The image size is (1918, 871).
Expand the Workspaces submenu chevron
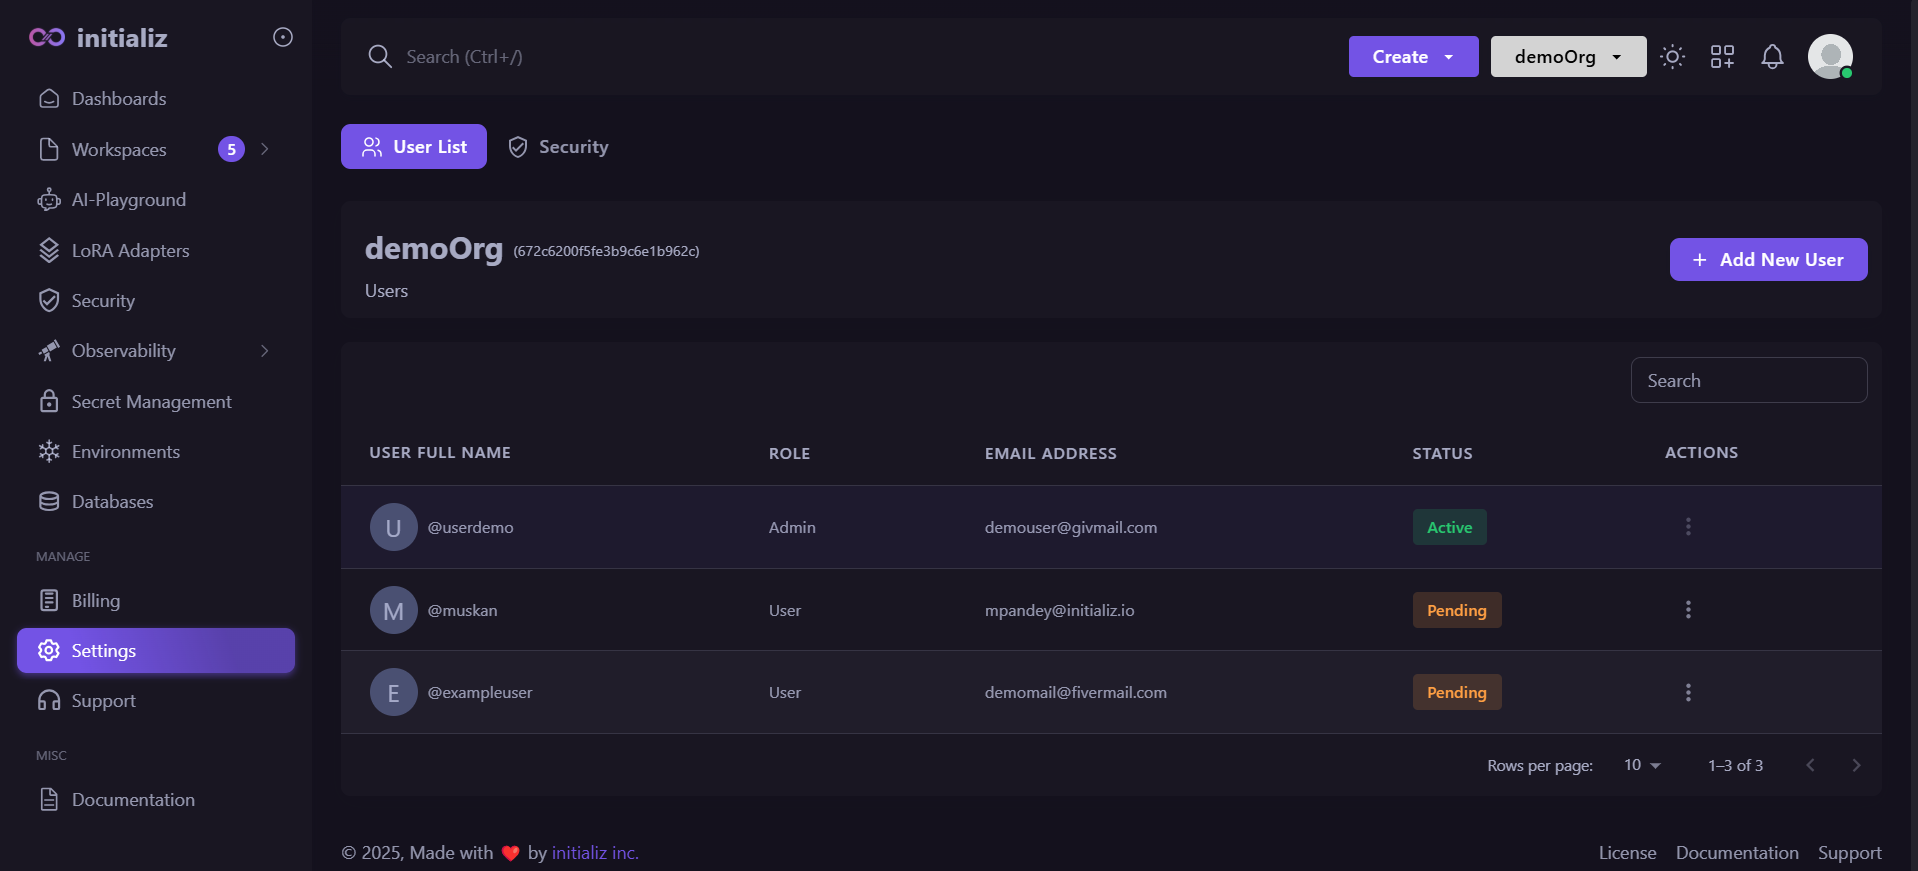(x=265, y=149)
